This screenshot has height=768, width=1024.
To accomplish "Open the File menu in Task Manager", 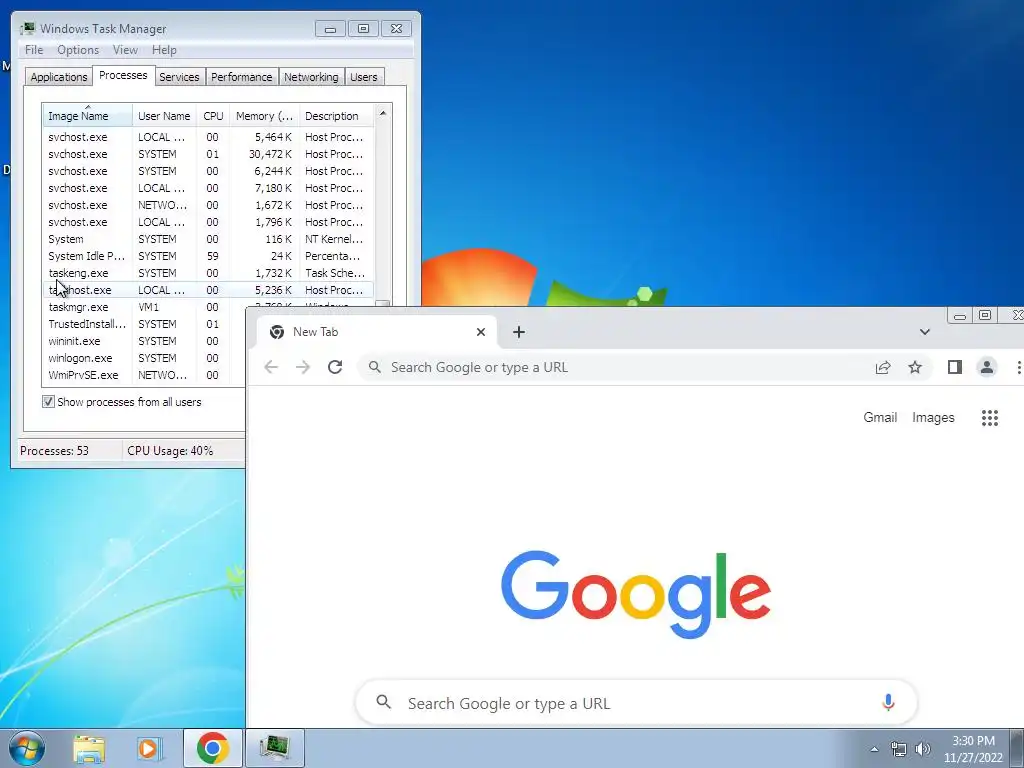I will [34, 50].
